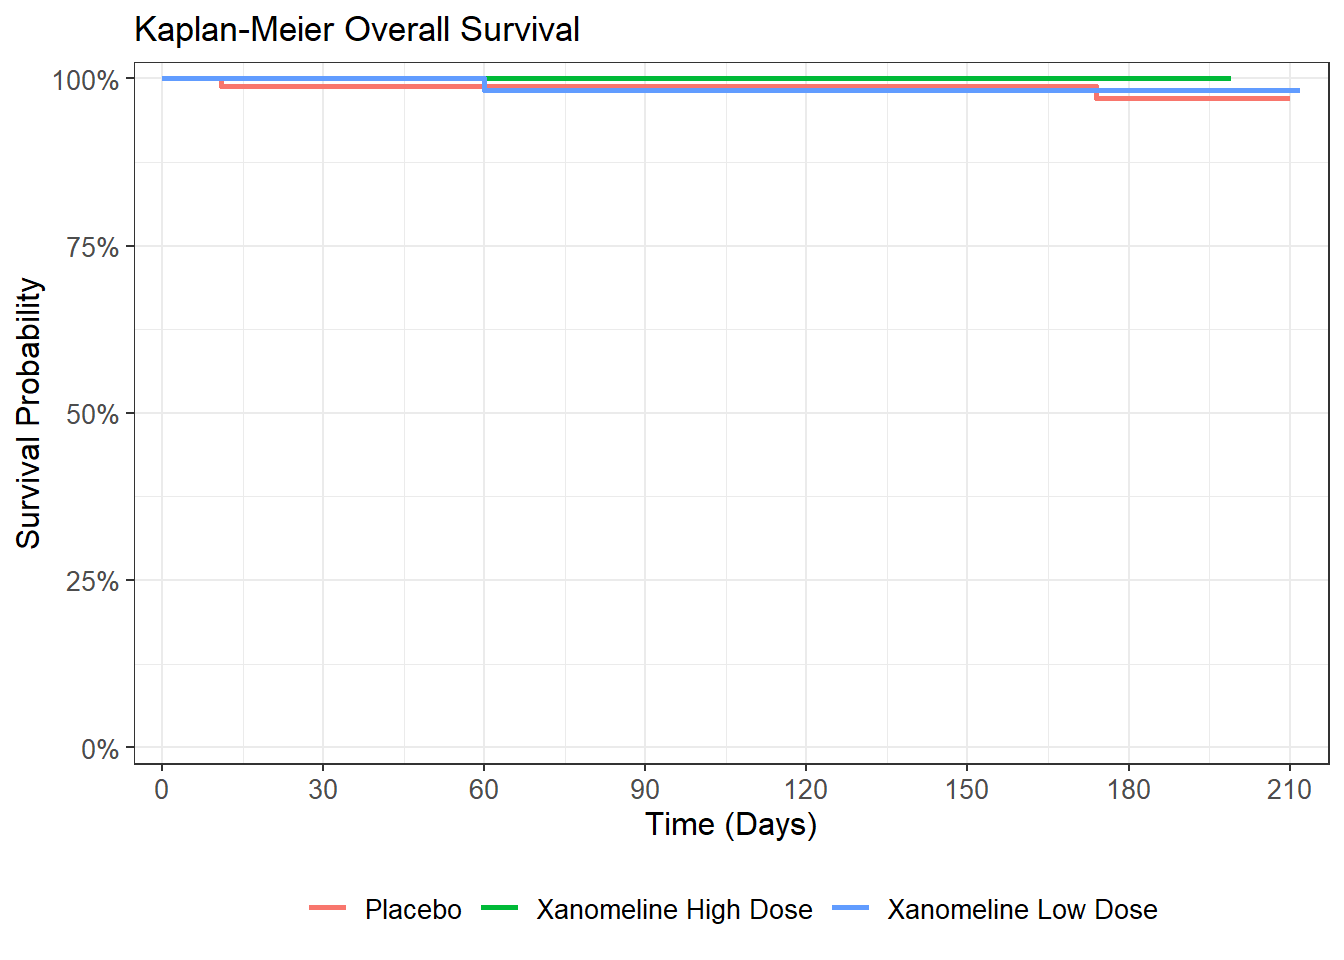1344x960 pixels.
Task: Select the Xanomeline High Dose legend label
Action: [x=674, y=910]
